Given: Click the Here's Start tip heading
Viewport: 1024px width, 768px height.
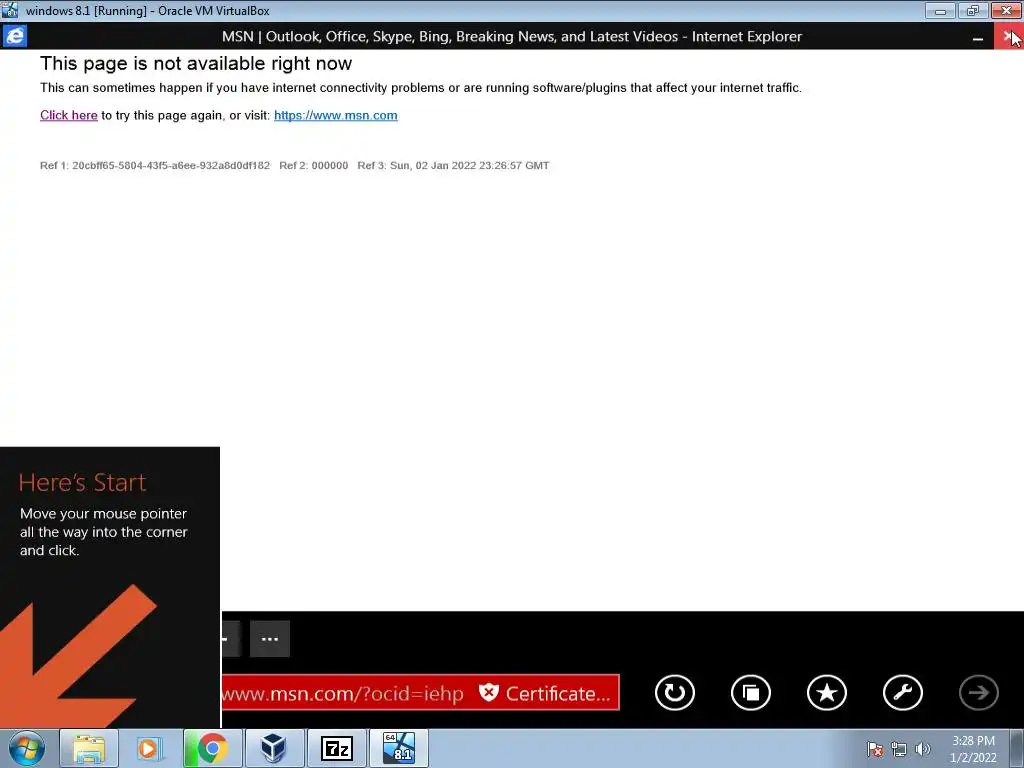Looking at the screenshot, I should click(x=82, y=483).
